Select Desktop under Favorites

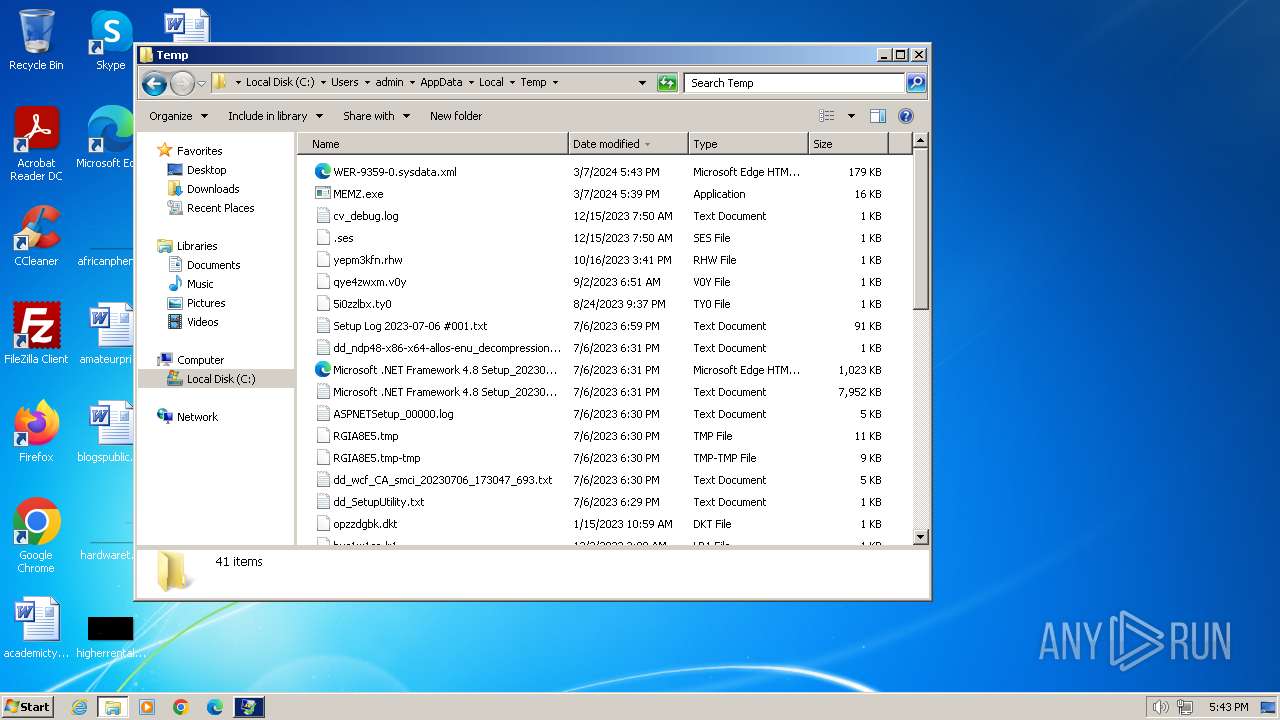point(206,170)
